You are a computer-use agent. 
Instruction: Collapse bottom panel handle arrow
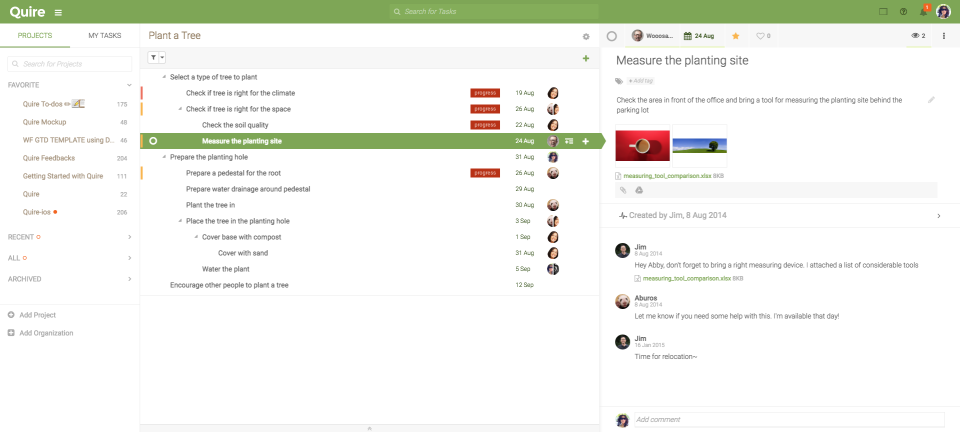(370, 428)
